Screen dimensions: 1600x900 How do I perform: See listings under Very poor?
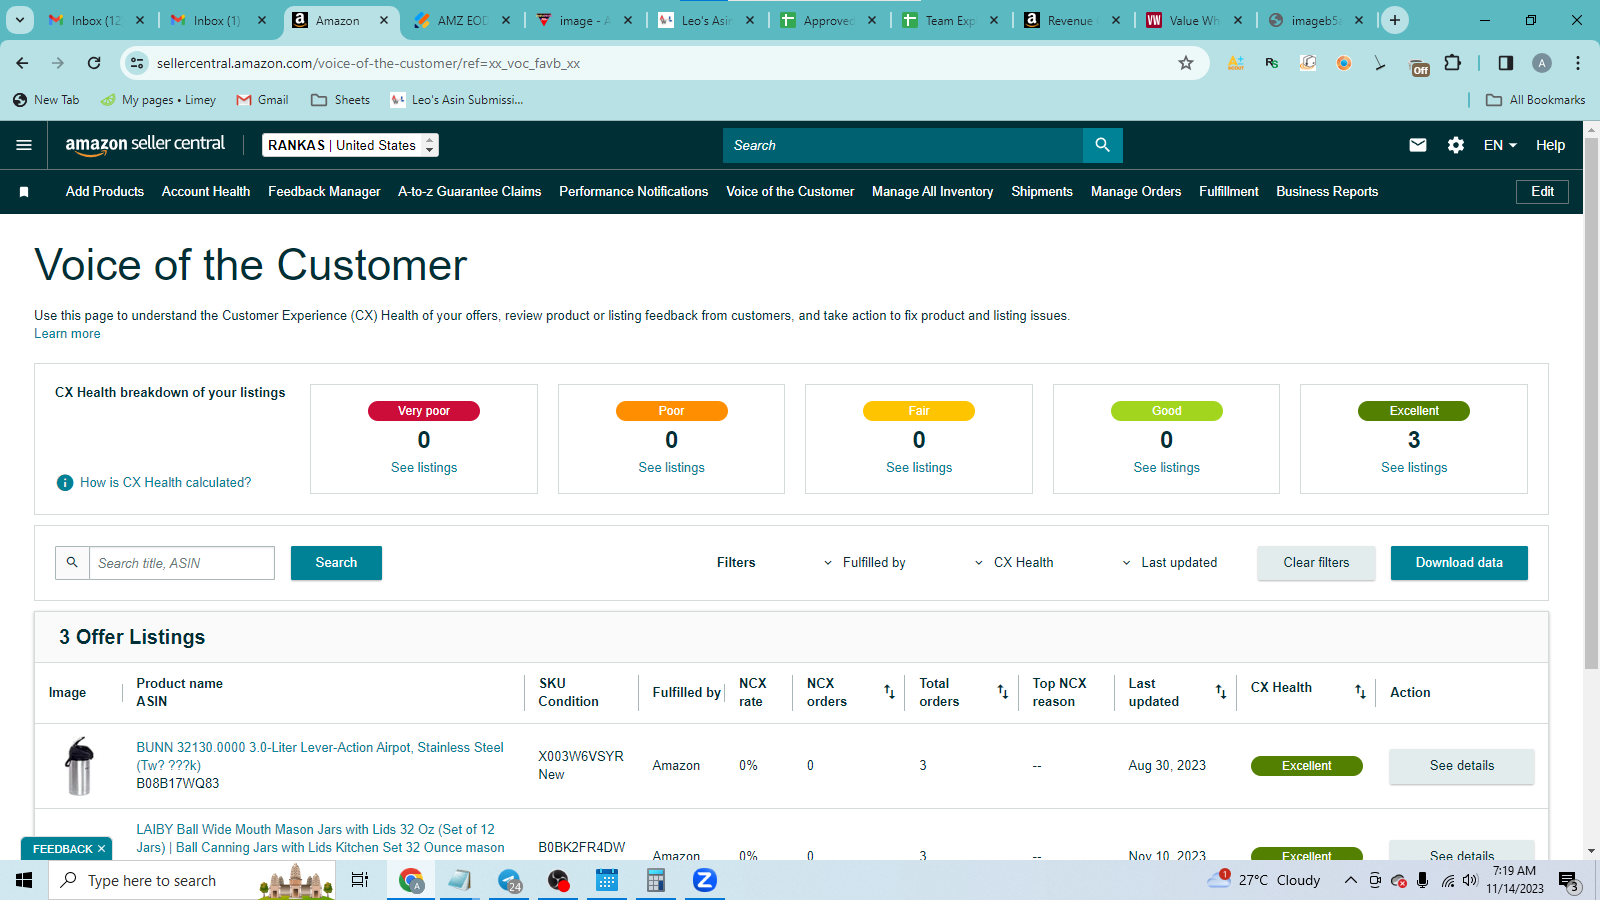[424, 468]
